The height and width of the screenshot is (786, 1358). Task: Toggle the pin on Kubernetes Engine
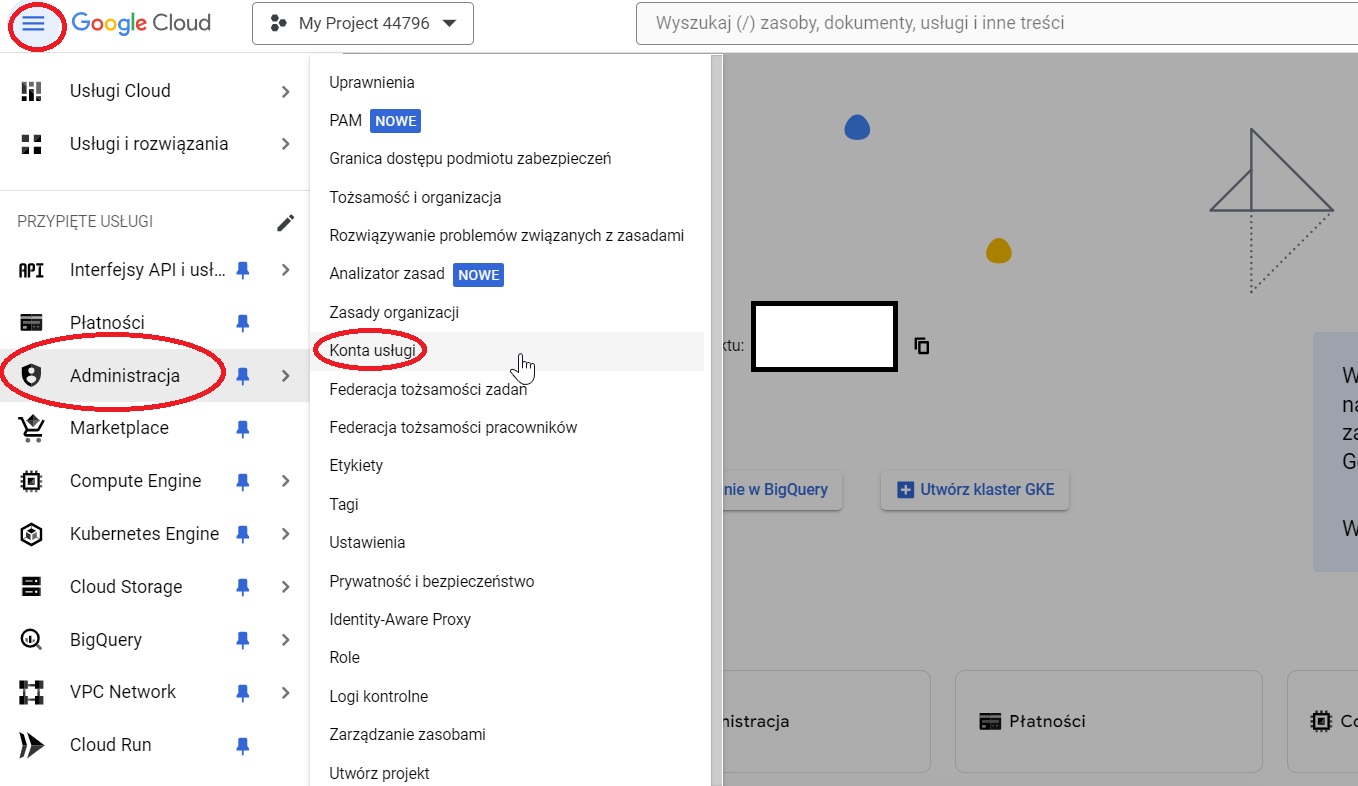click(241, 534)
